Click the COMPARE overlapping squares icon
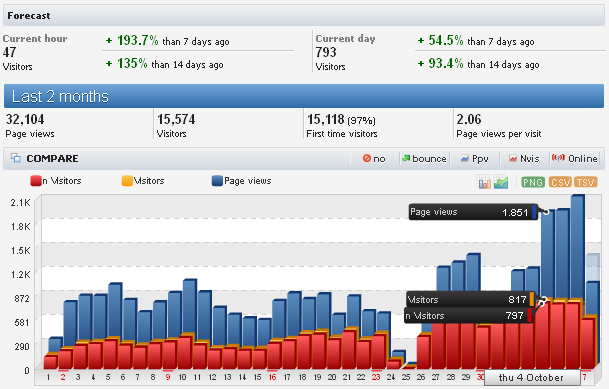 click(16, 158)
